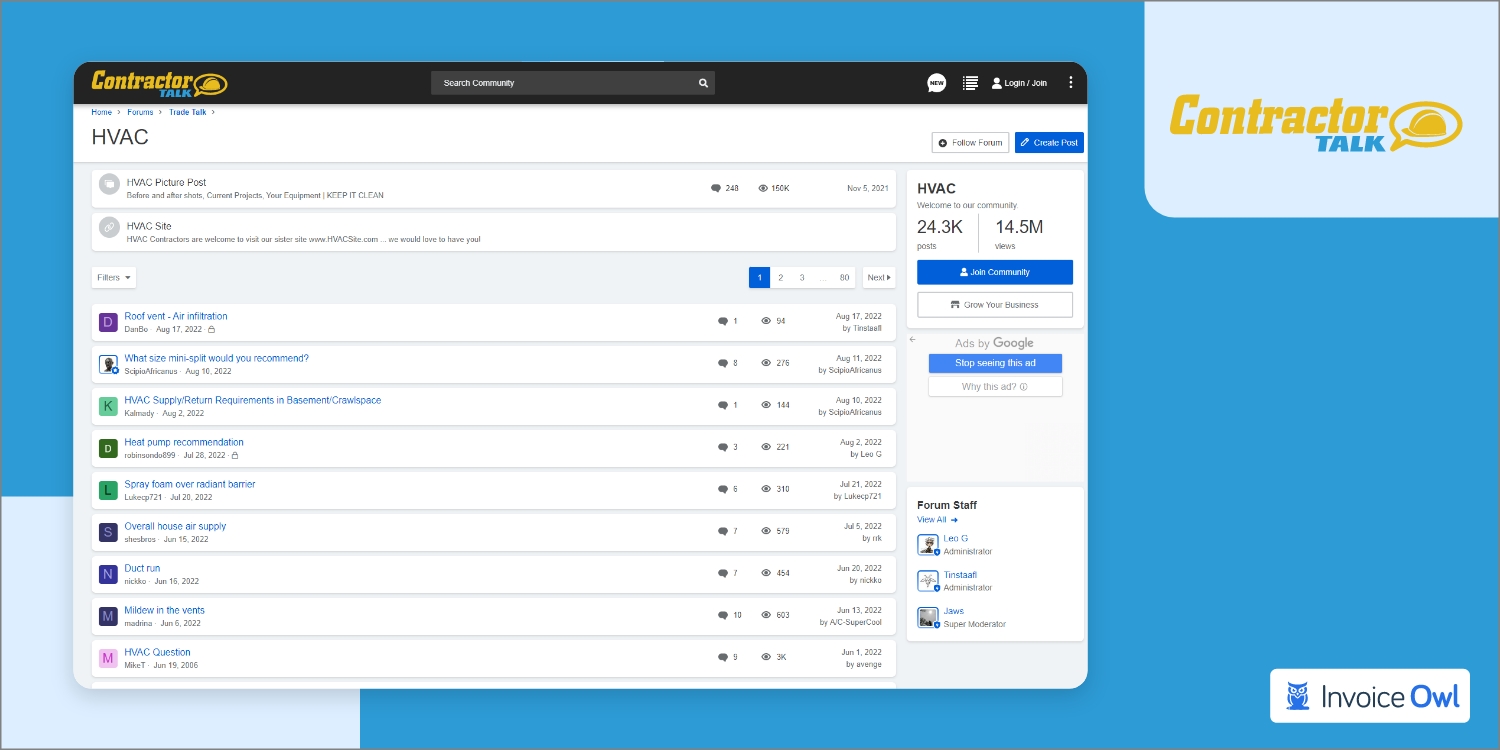
Task: Click the search magnifier icon
Action: pos(703,83)
